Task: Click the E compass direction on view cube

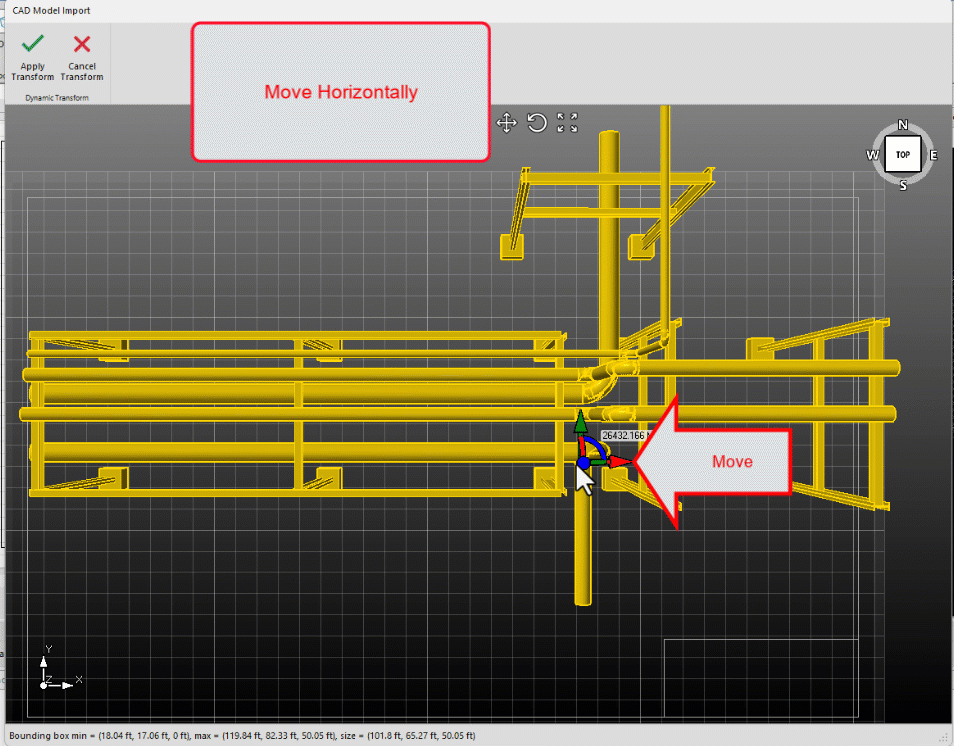Action: (933, 155)
